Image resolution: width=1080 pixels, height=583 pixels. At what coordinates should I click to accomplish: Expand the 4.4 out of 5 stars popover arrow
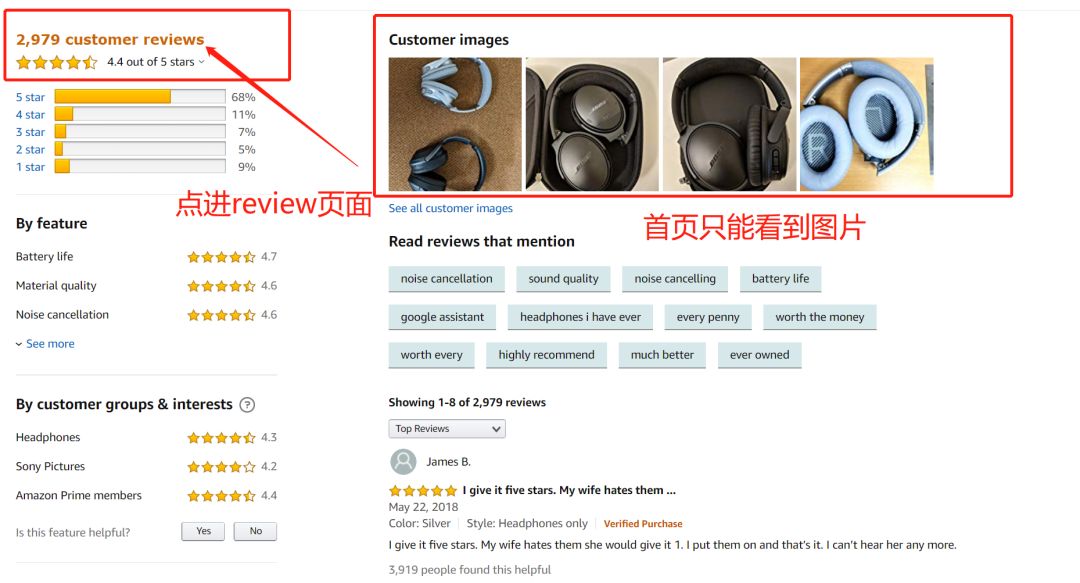point(202,62)
